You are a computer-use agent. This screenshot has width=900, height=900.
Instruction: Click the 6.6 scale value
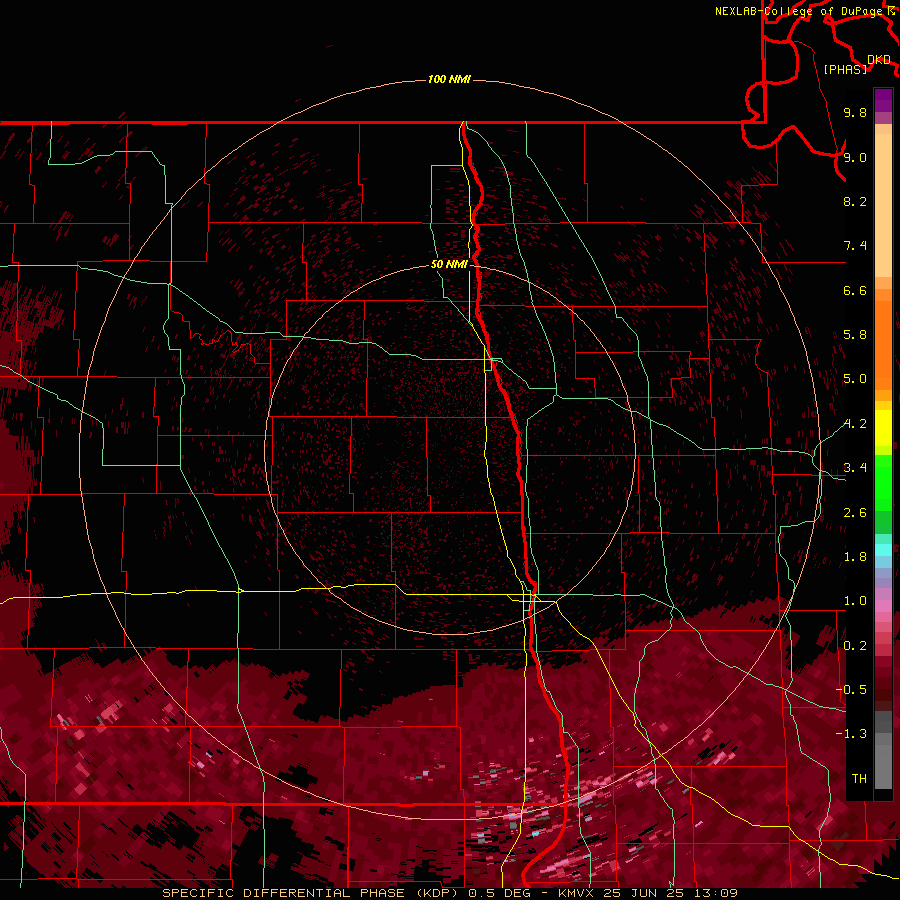point(855,290)
